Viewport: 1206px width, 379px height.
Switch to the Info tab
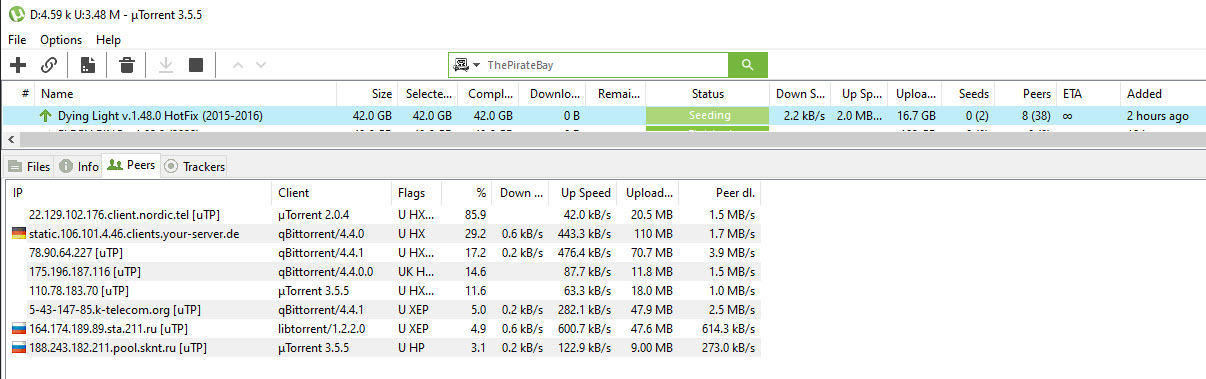coord(79,167)
